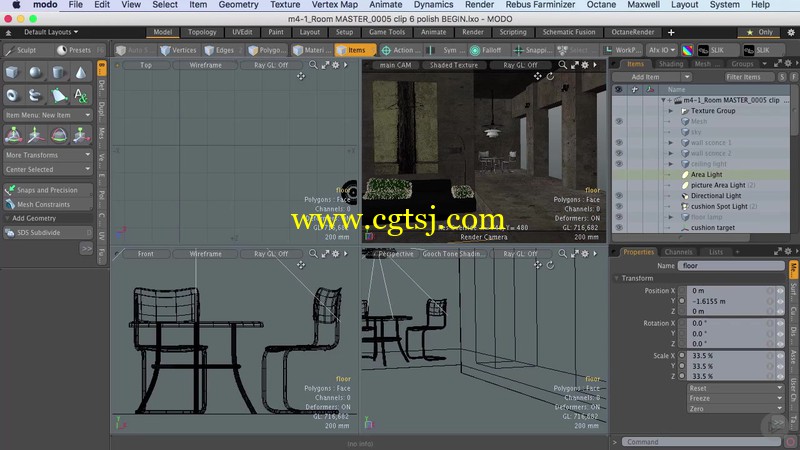
Task: Toggle visibility of Directional Light
Action: pyautogui.click(x=619, y=195)
